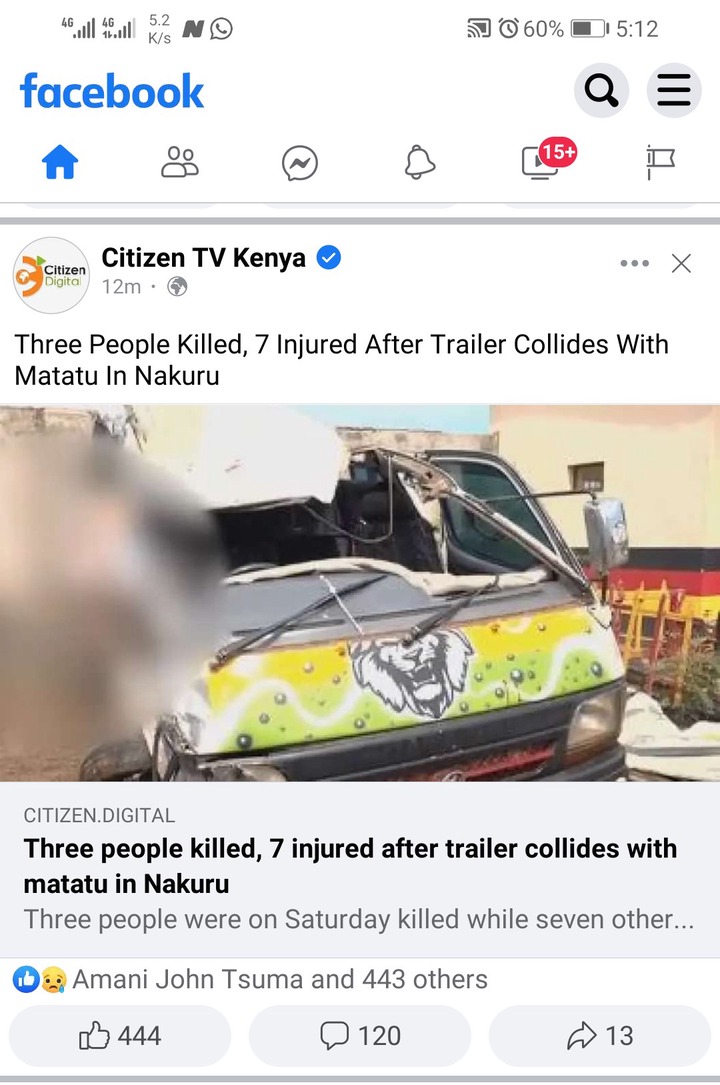Open Facebook search
The image size is (720, 1085).
point(601,91)
